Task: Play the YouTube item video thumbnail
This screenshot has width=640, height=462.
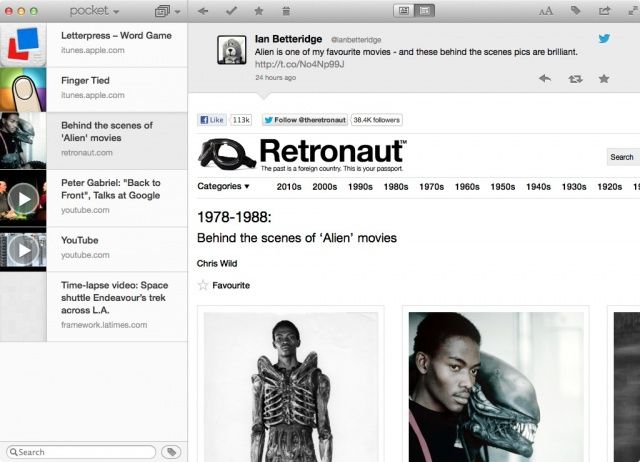Action: 23,249
